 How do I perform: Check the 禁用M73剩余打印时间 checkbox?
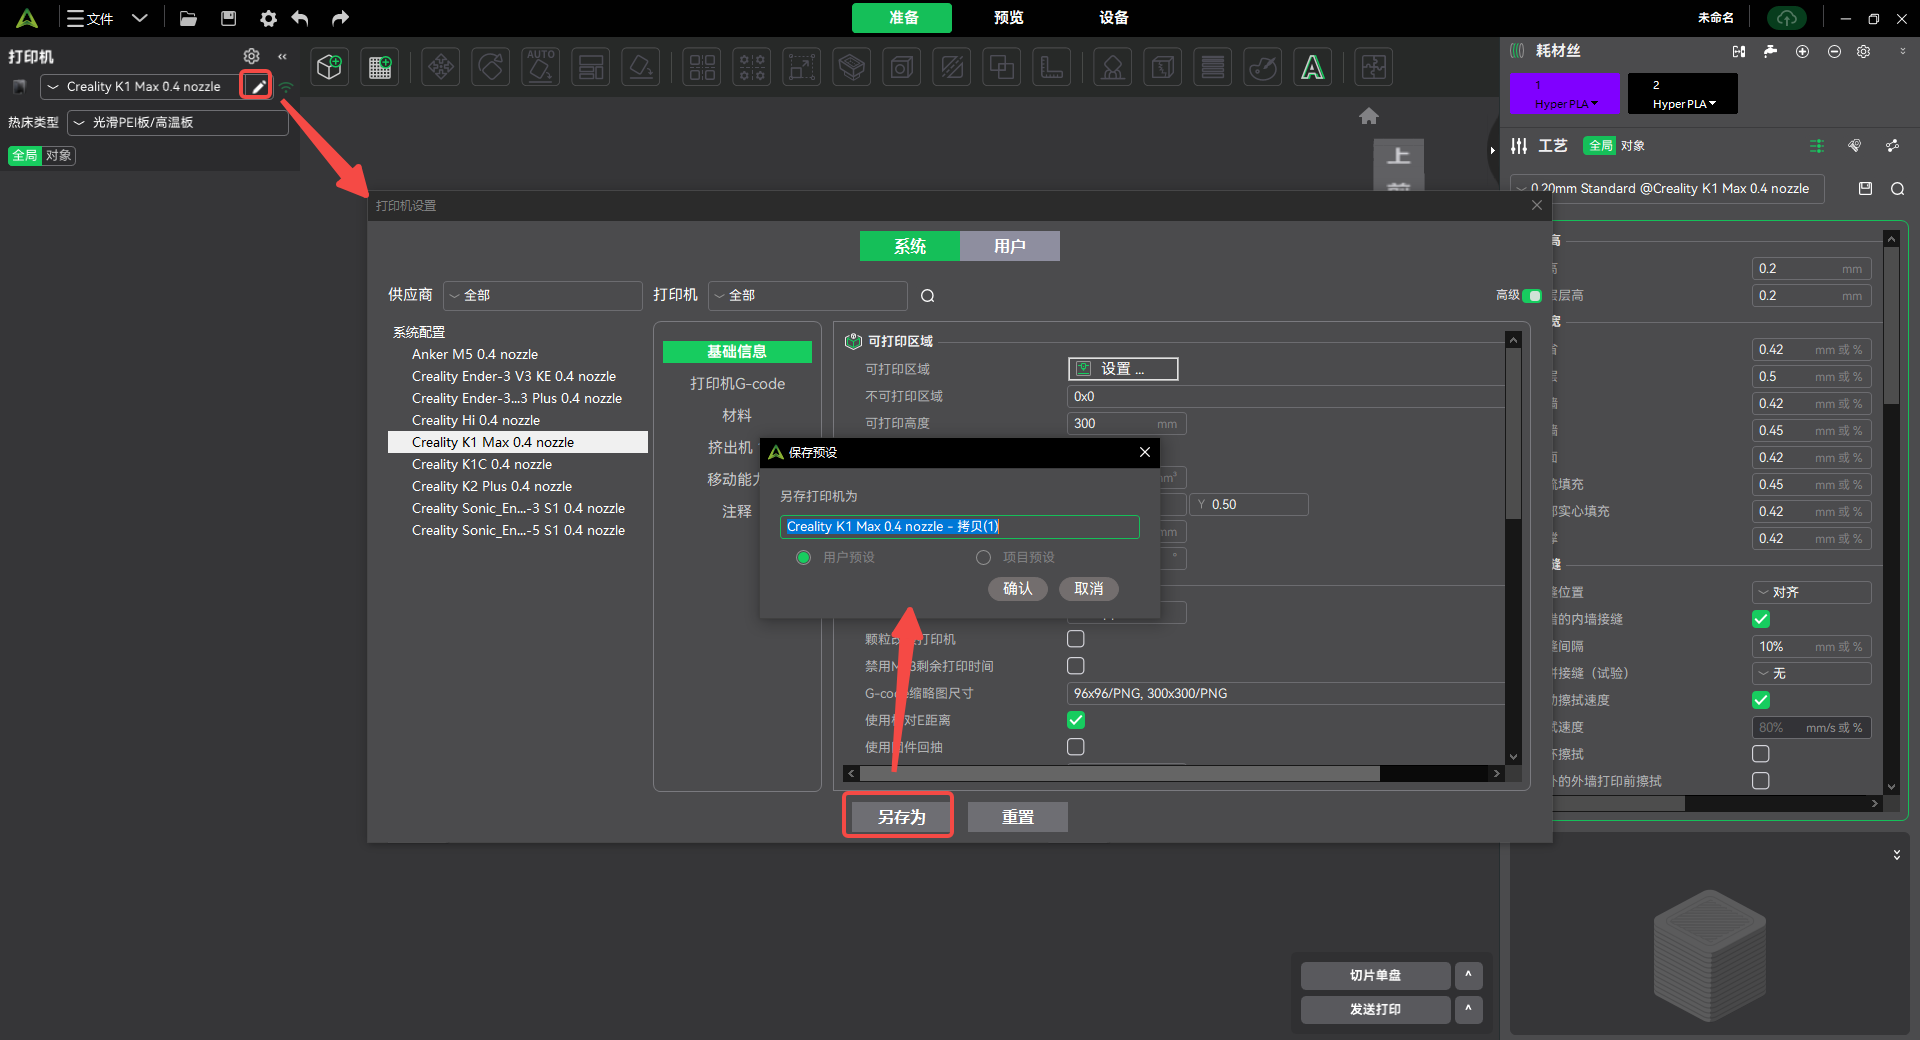(1076, 665)
